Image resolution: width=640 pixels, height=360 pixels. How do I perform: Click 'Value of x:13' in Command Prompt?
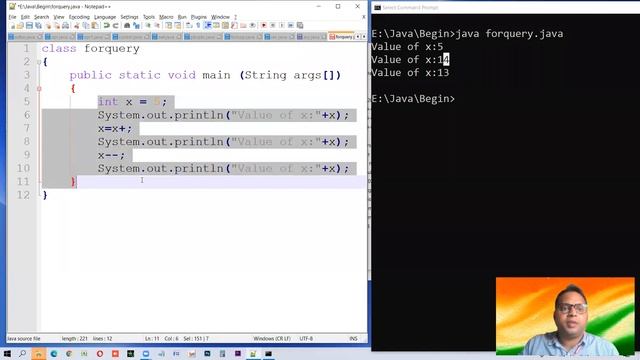pyautogui.click(x=410, y=73)
